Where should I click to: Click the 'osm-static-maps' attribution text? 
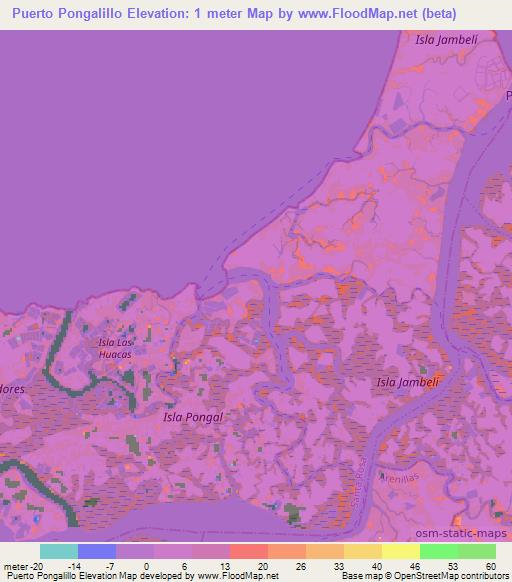pyautogui.click(x=461, y=533)
